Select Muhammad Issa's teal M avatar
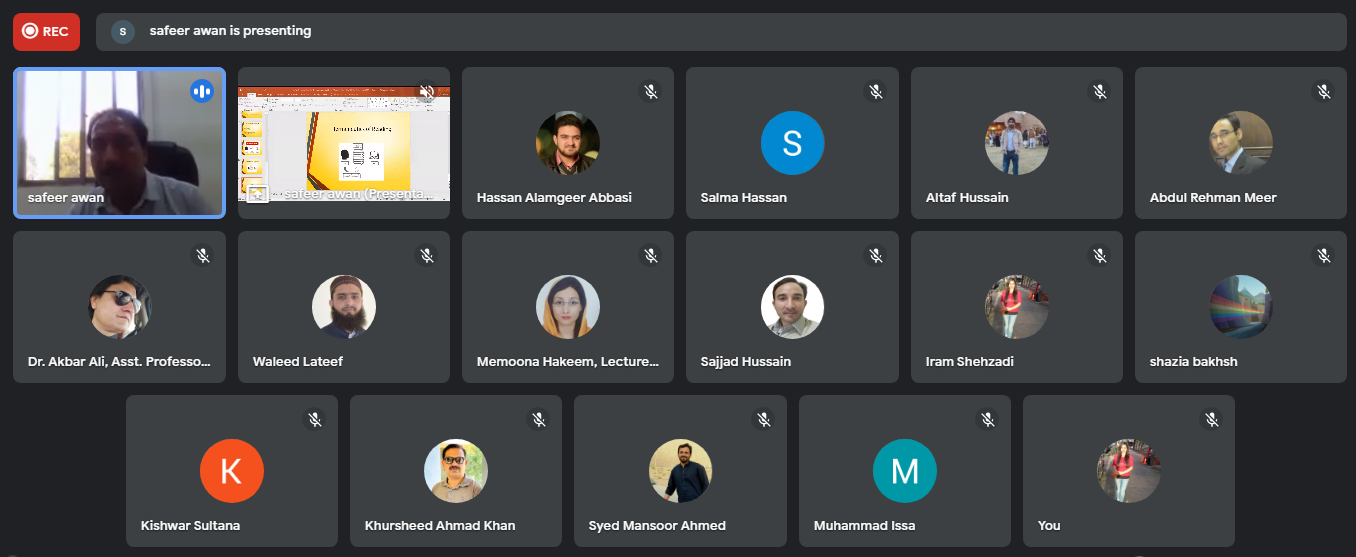 coord(904,470)
